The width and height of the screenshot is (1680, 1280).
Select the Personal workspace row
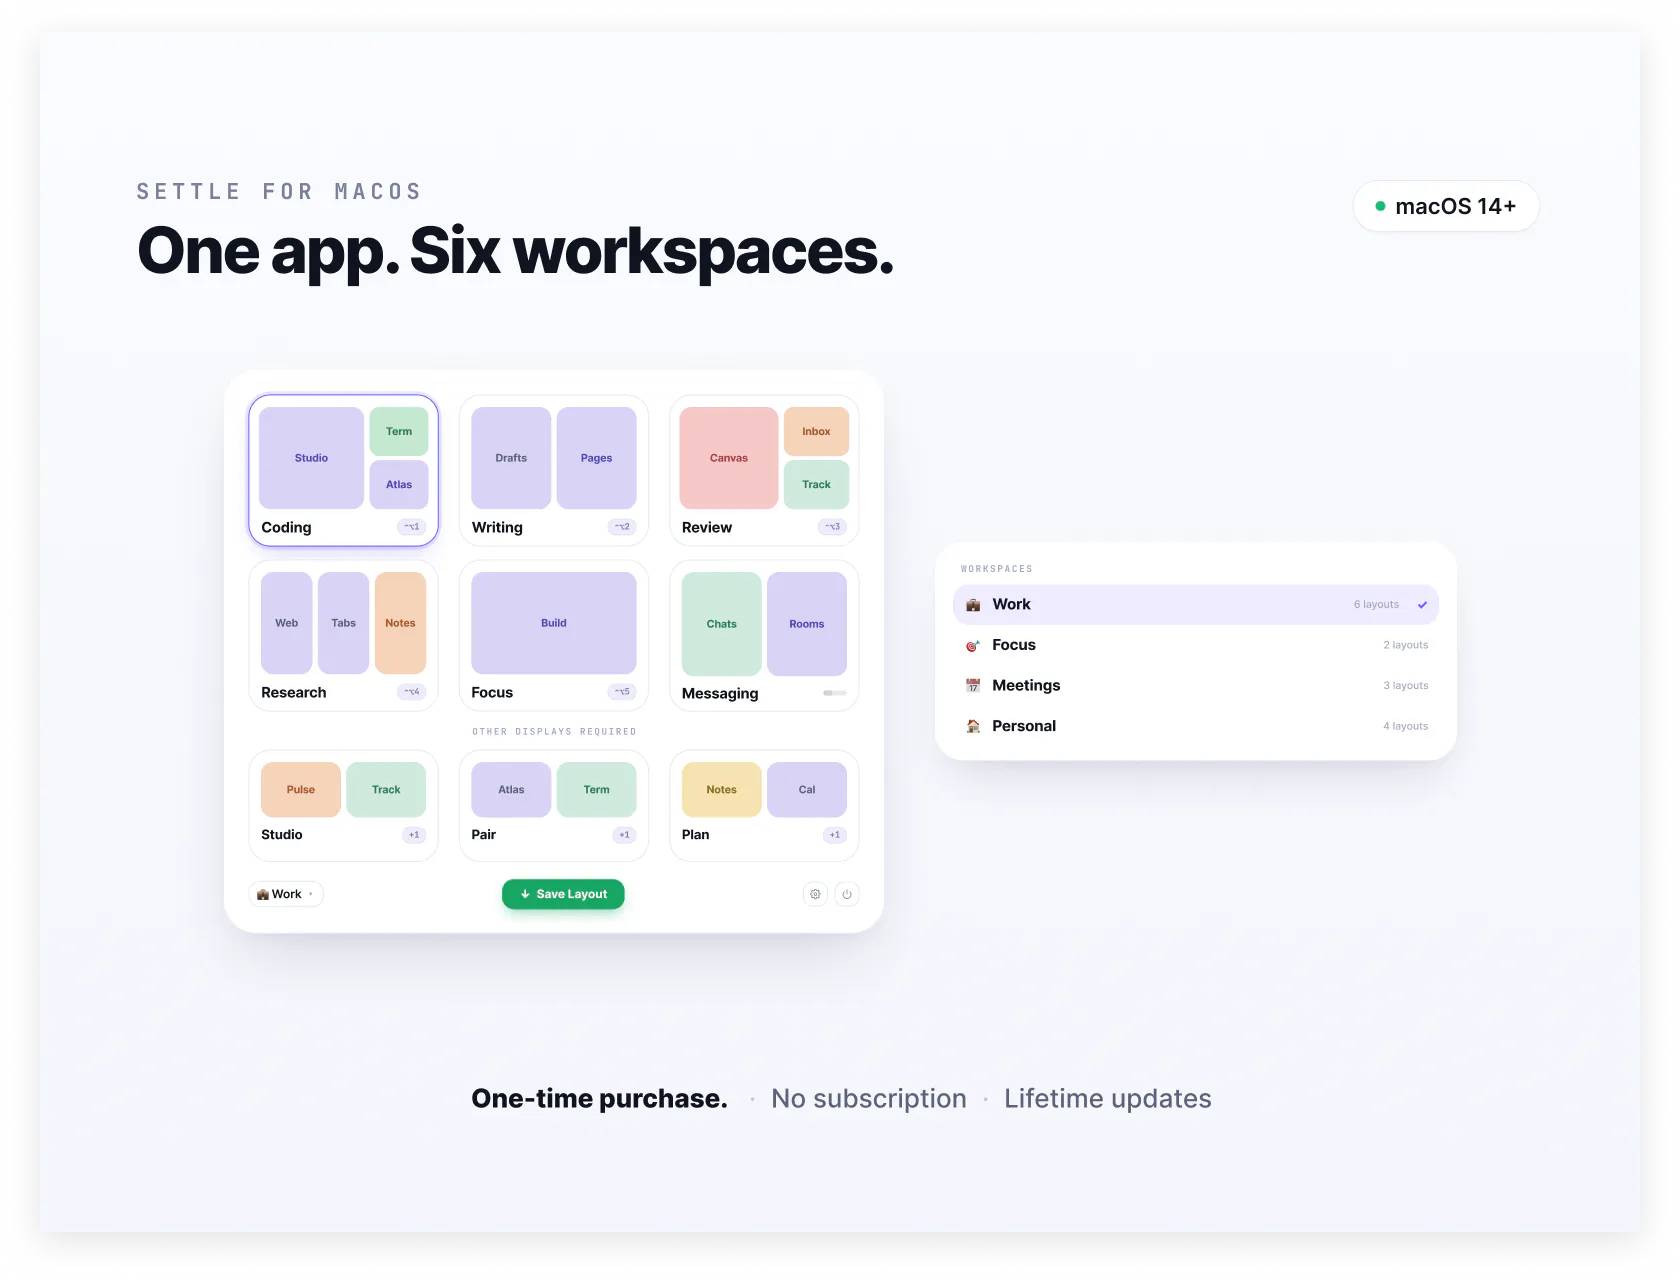click(1196, 726)
